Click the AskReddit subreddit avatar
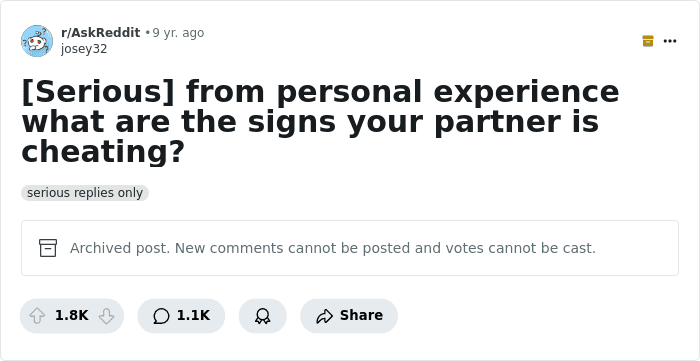 coord(37,41)
